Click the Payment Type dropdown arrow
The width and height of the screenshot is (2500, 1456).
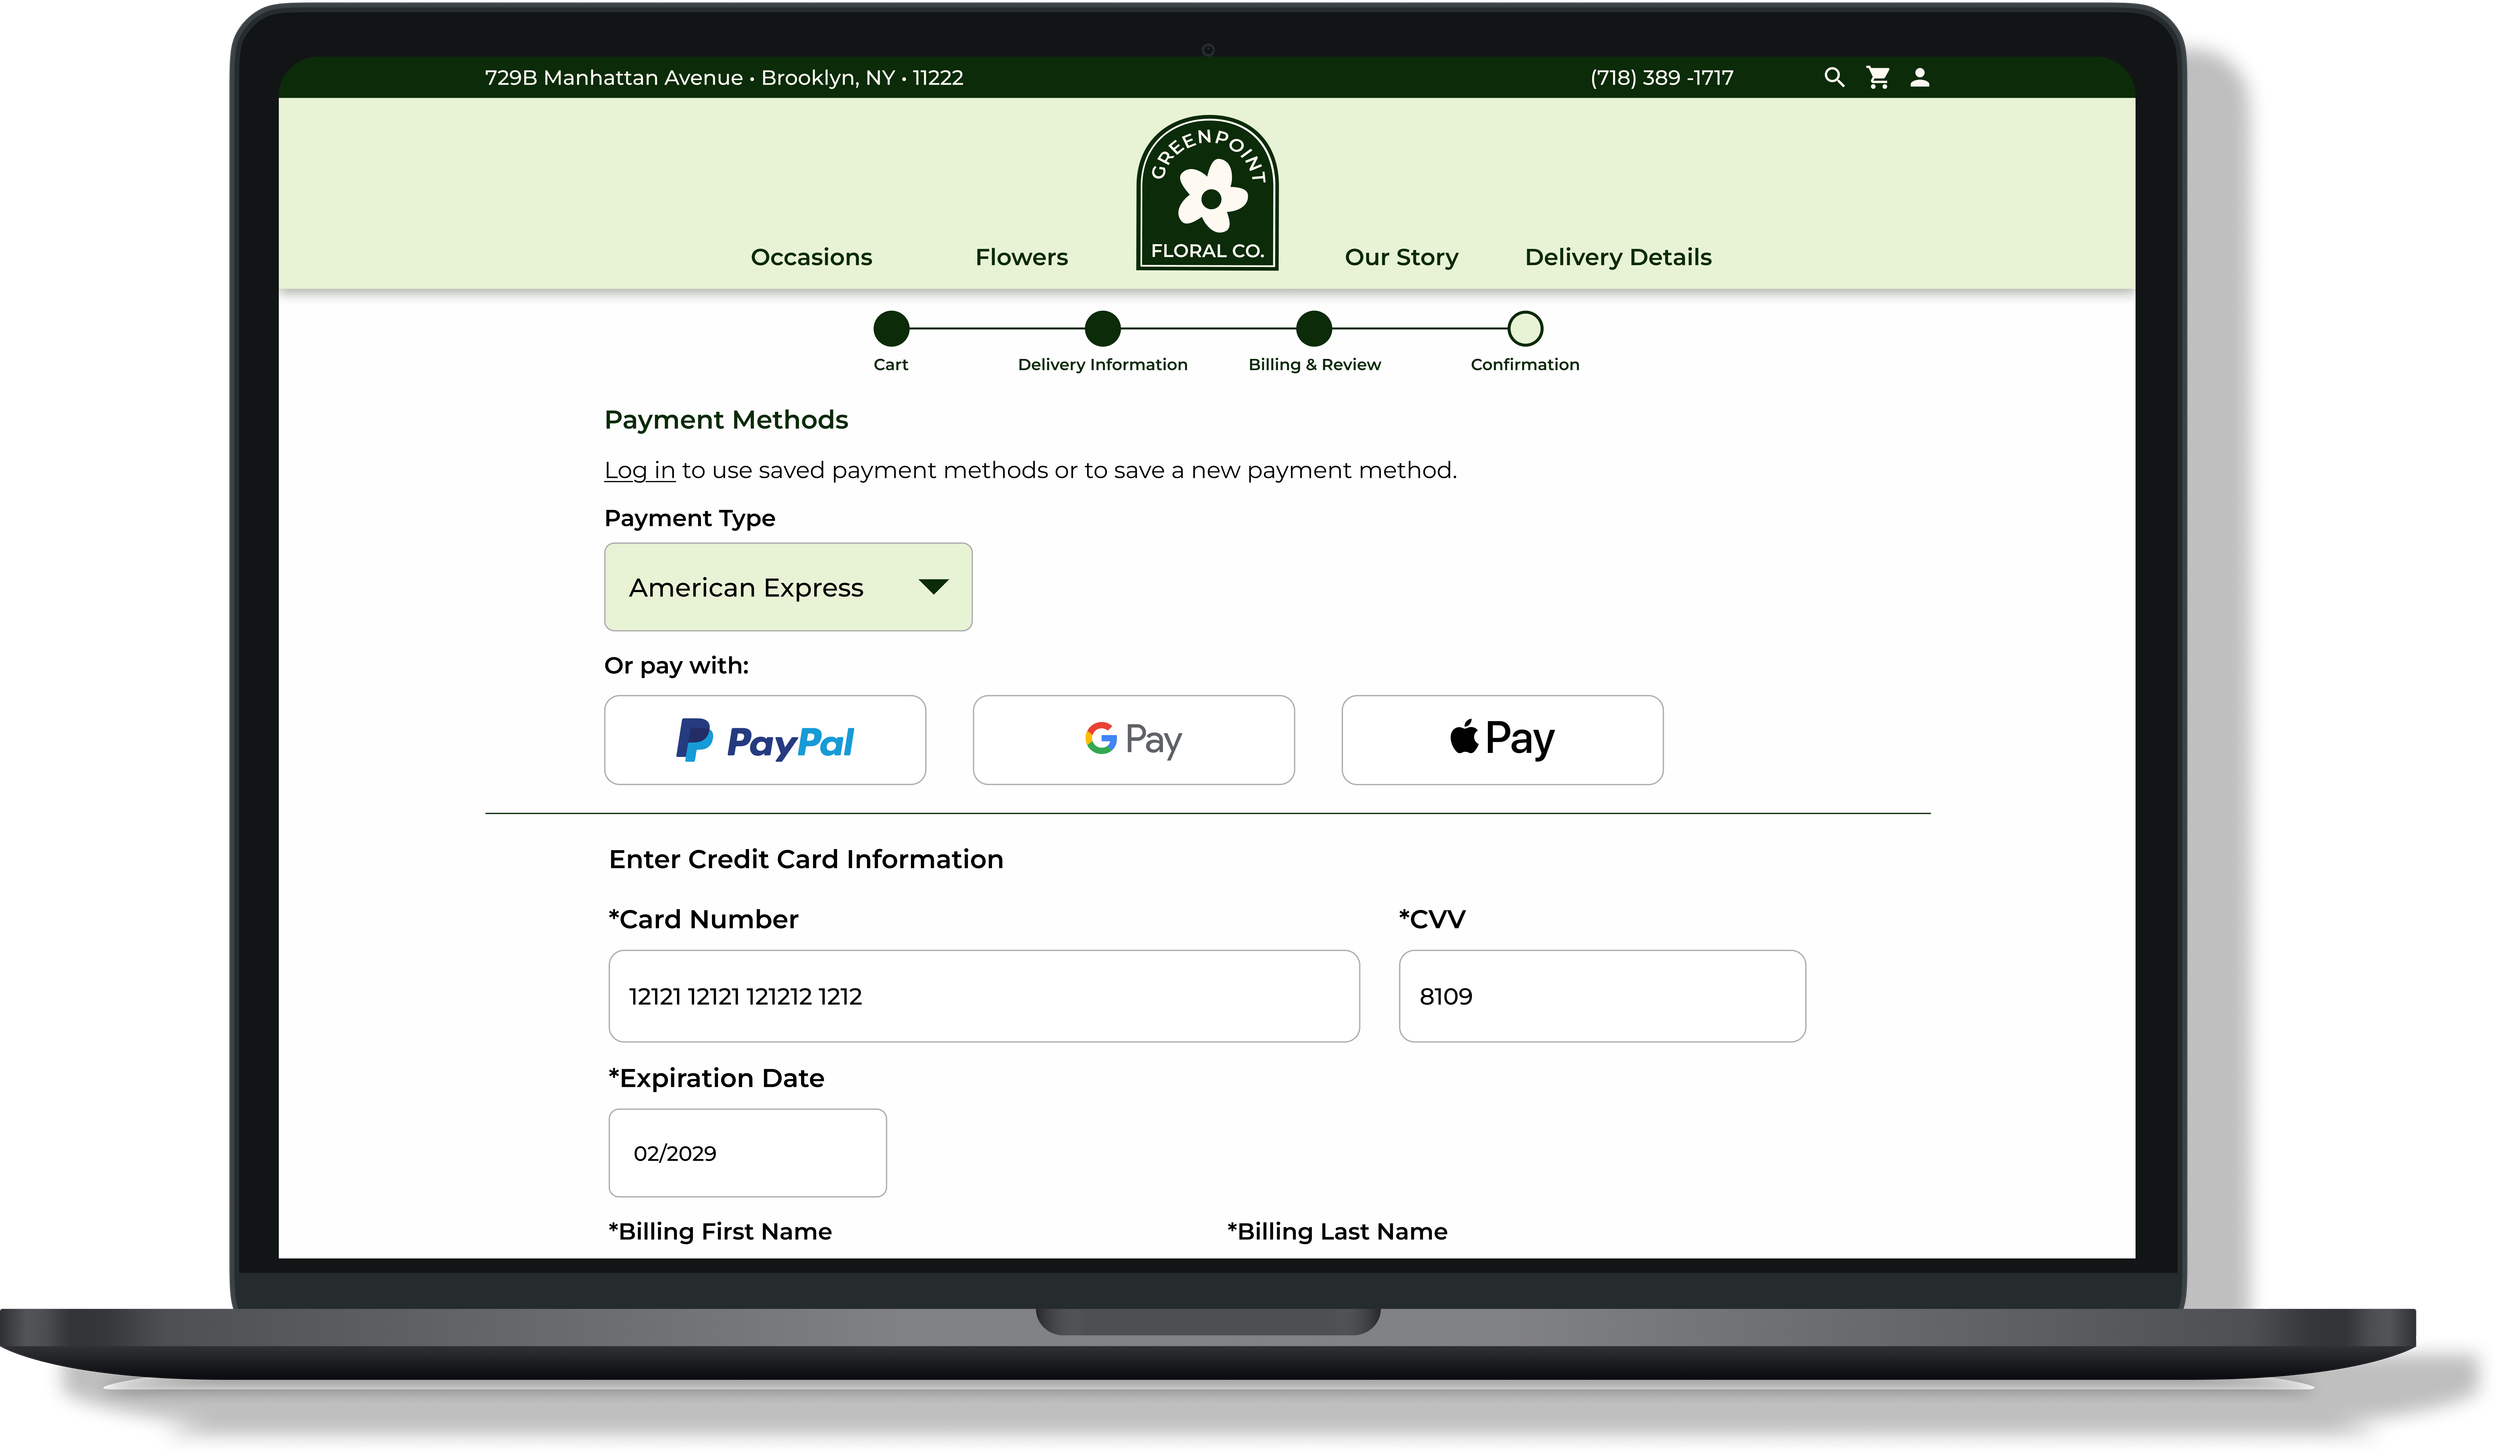pyautogui.click(x=932, y=587)
